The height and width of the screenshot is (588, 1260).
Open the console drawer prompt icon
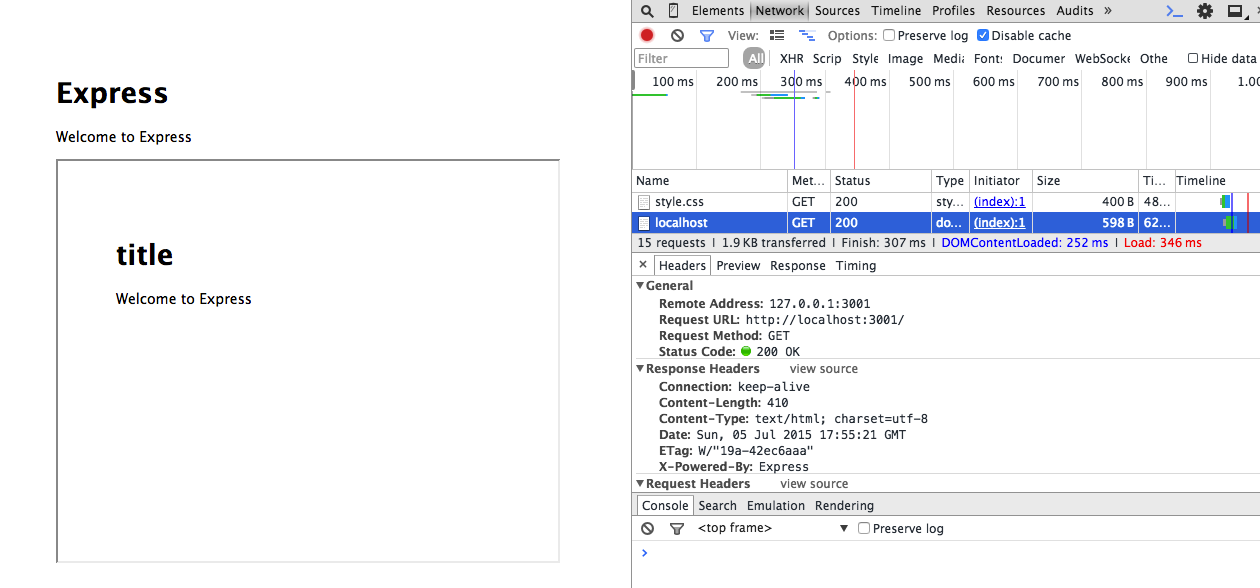[x=1174, y=11]
